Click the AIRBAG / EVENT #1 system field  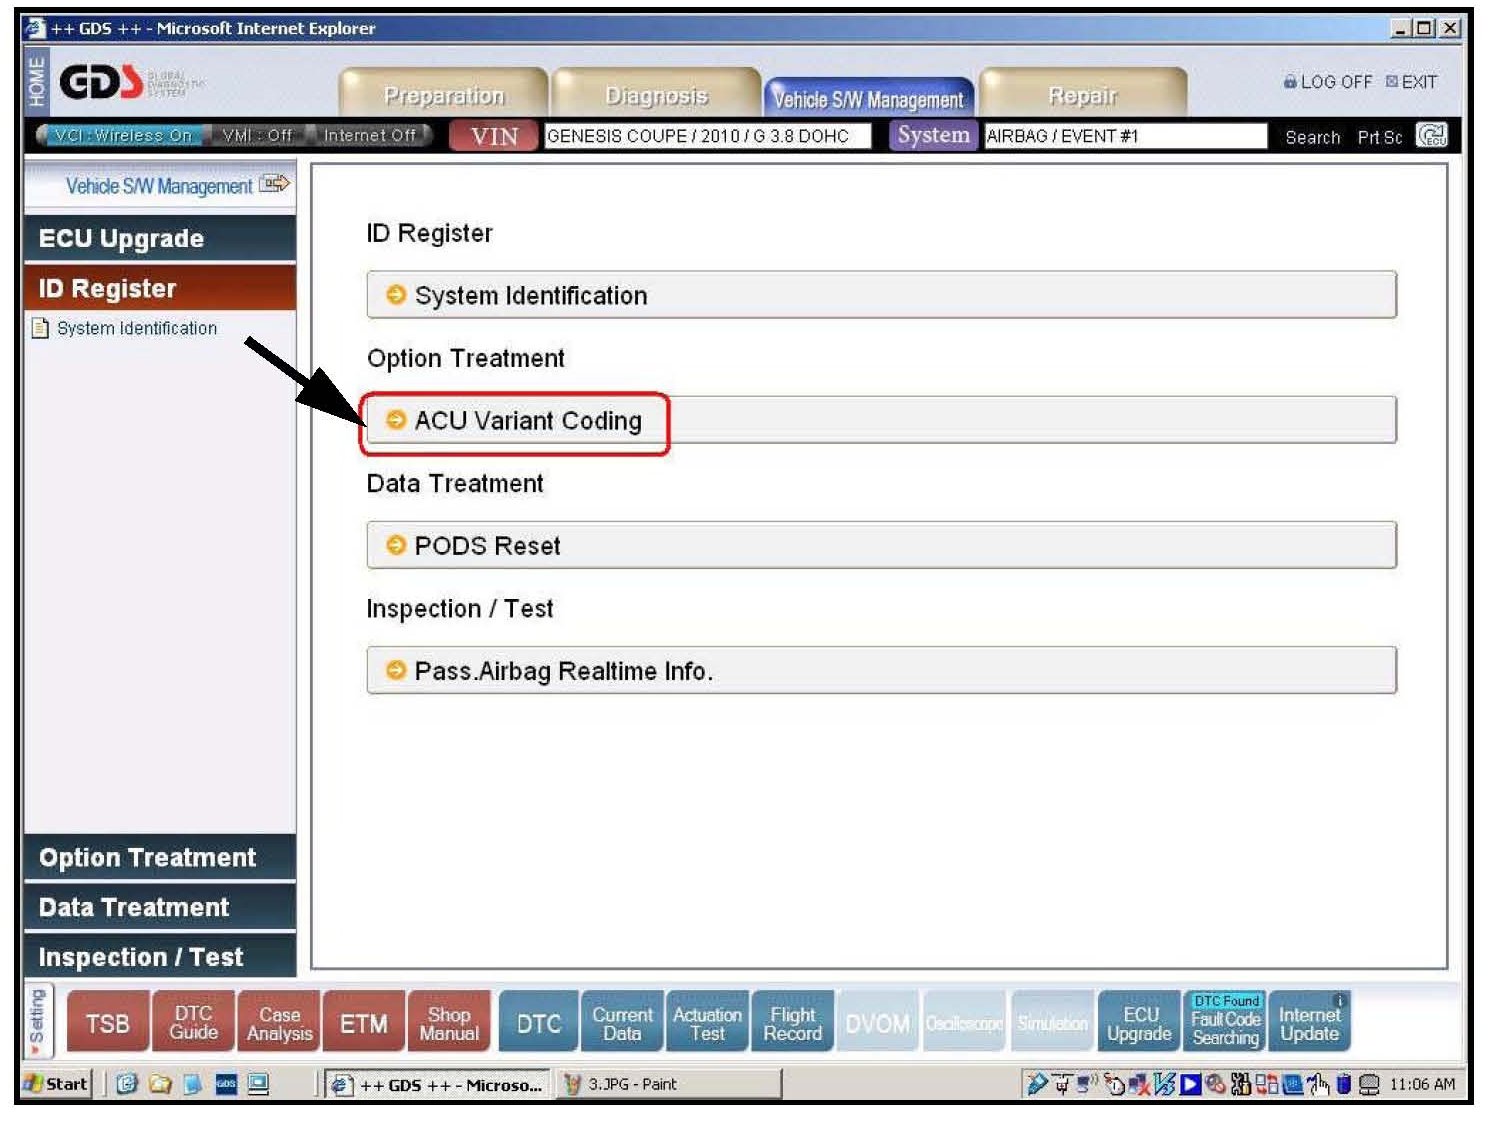tap(1124, 136)
